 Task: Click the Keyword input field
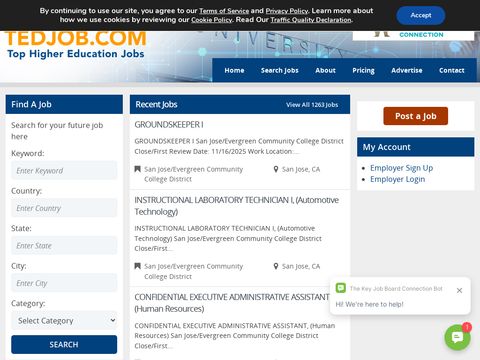pyautogui.click(x=64, y=170)
